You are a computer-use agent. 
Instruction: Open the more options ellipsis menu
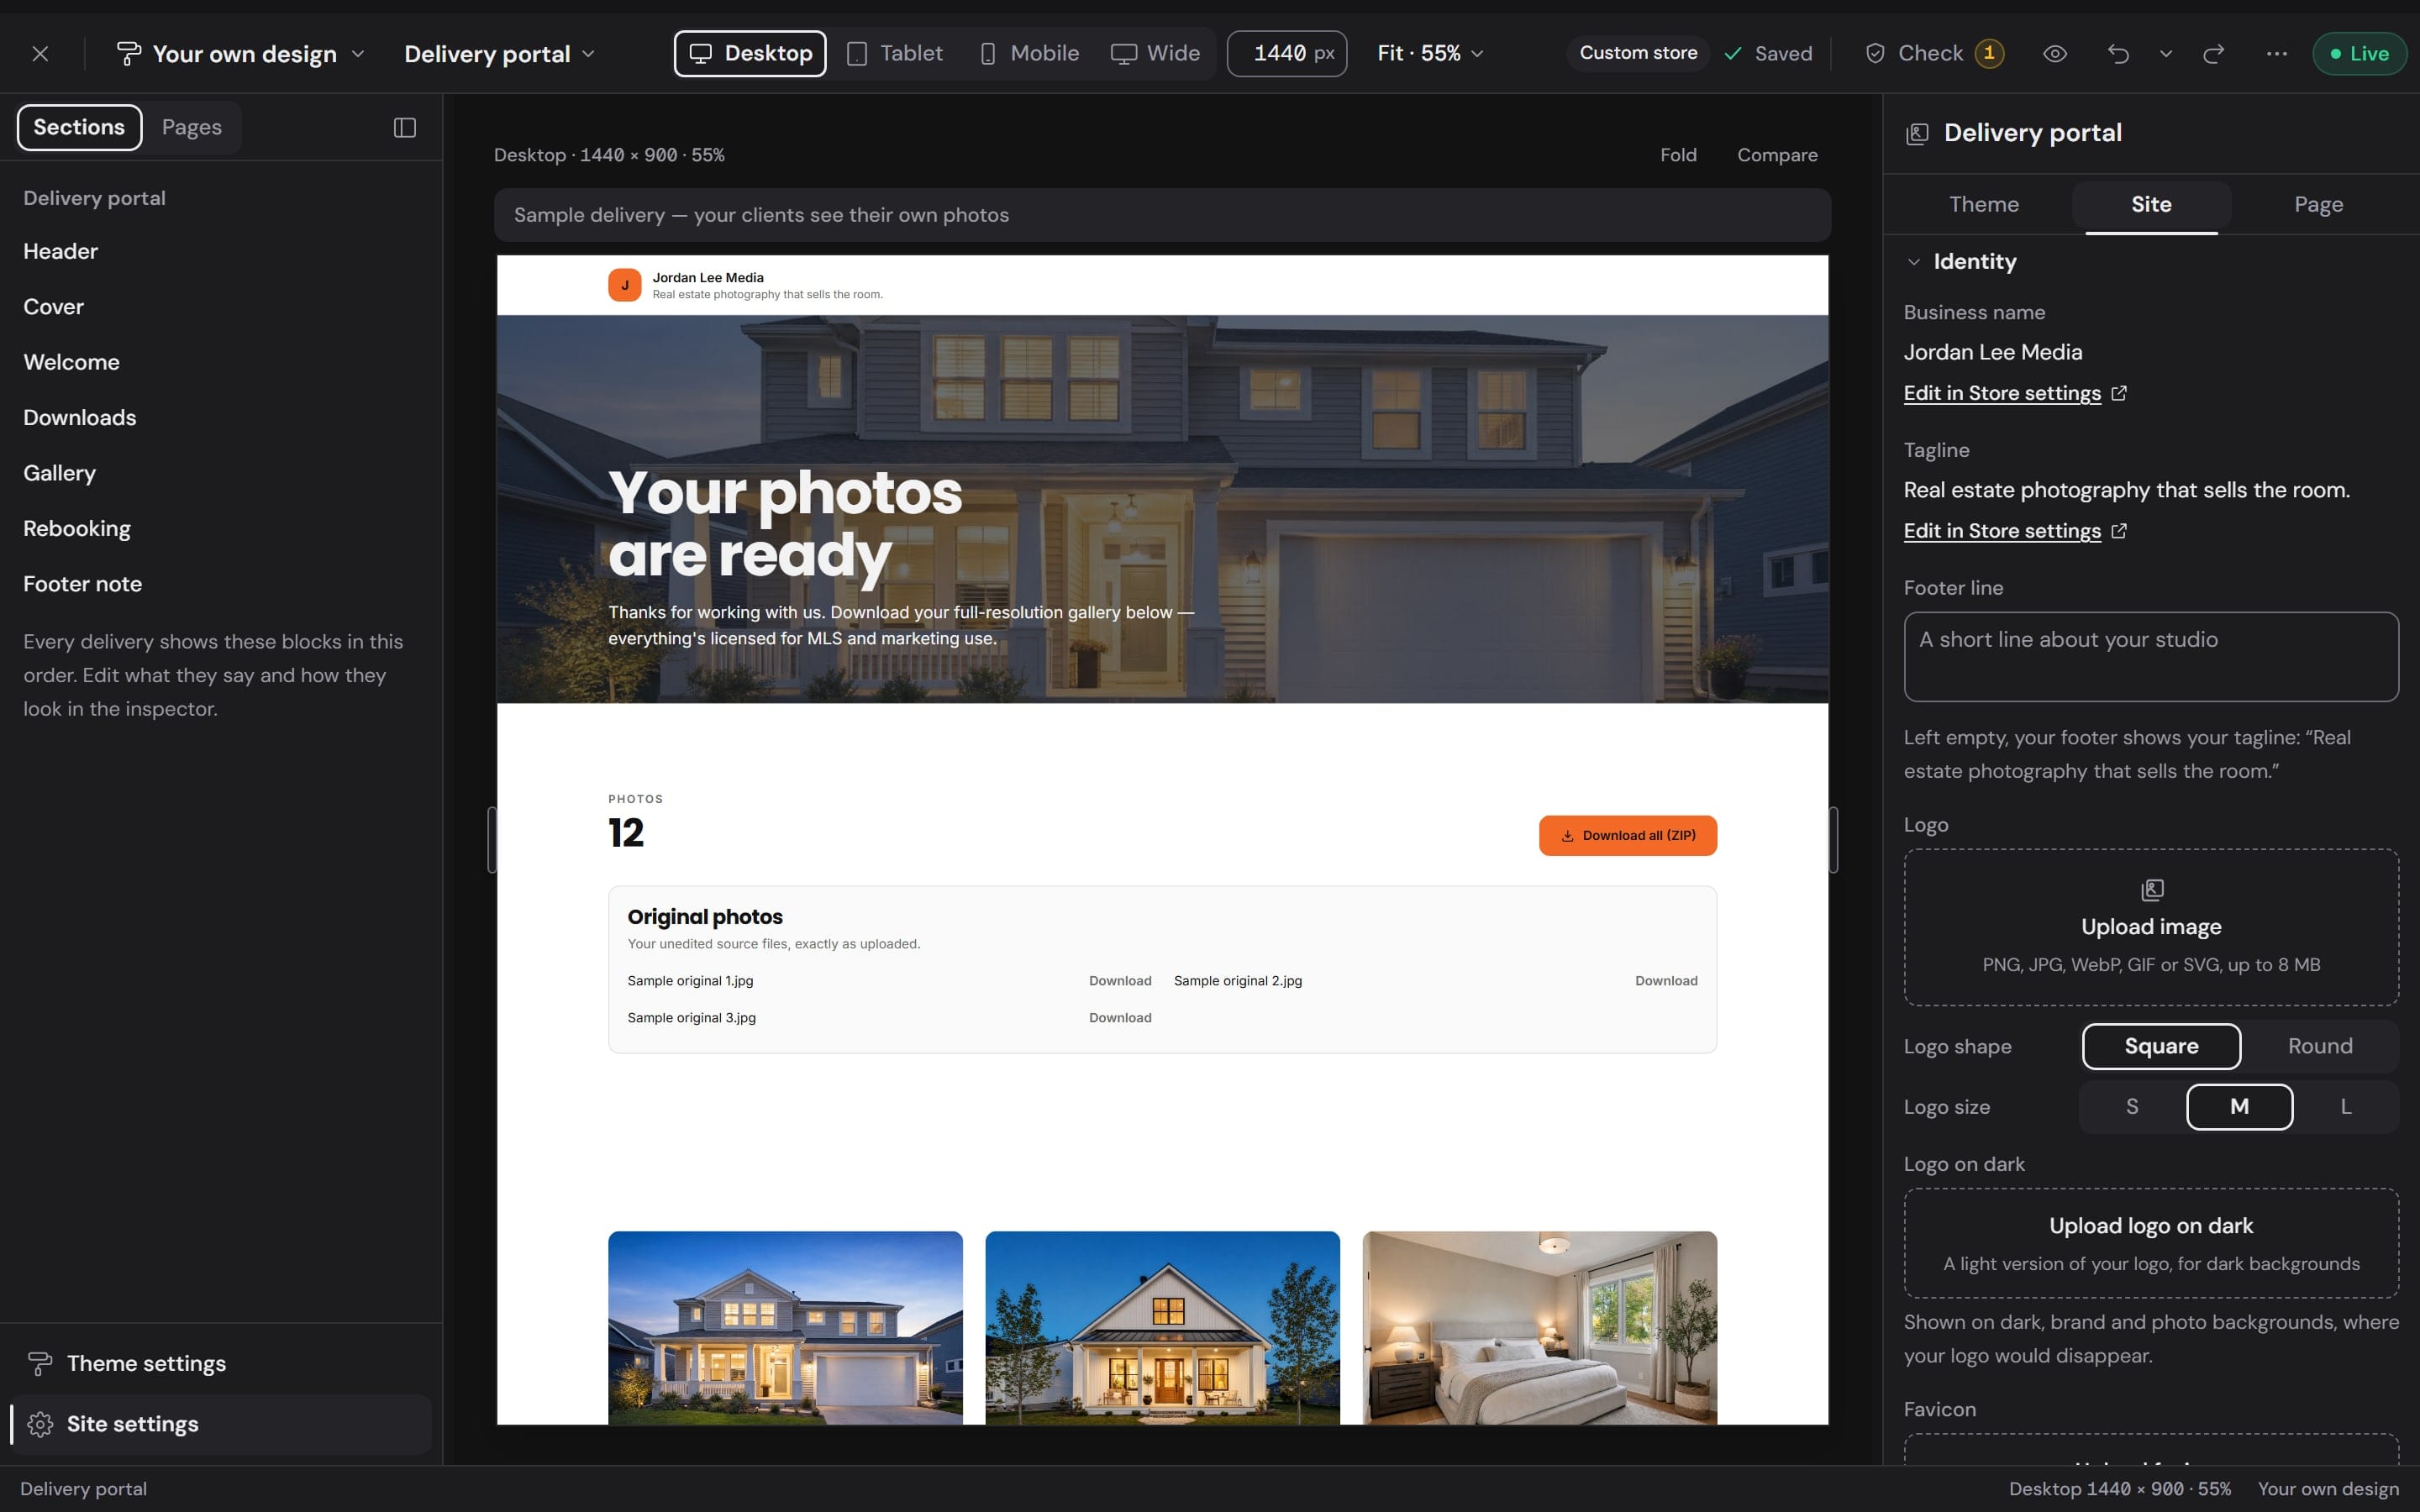coord(2277,54)
